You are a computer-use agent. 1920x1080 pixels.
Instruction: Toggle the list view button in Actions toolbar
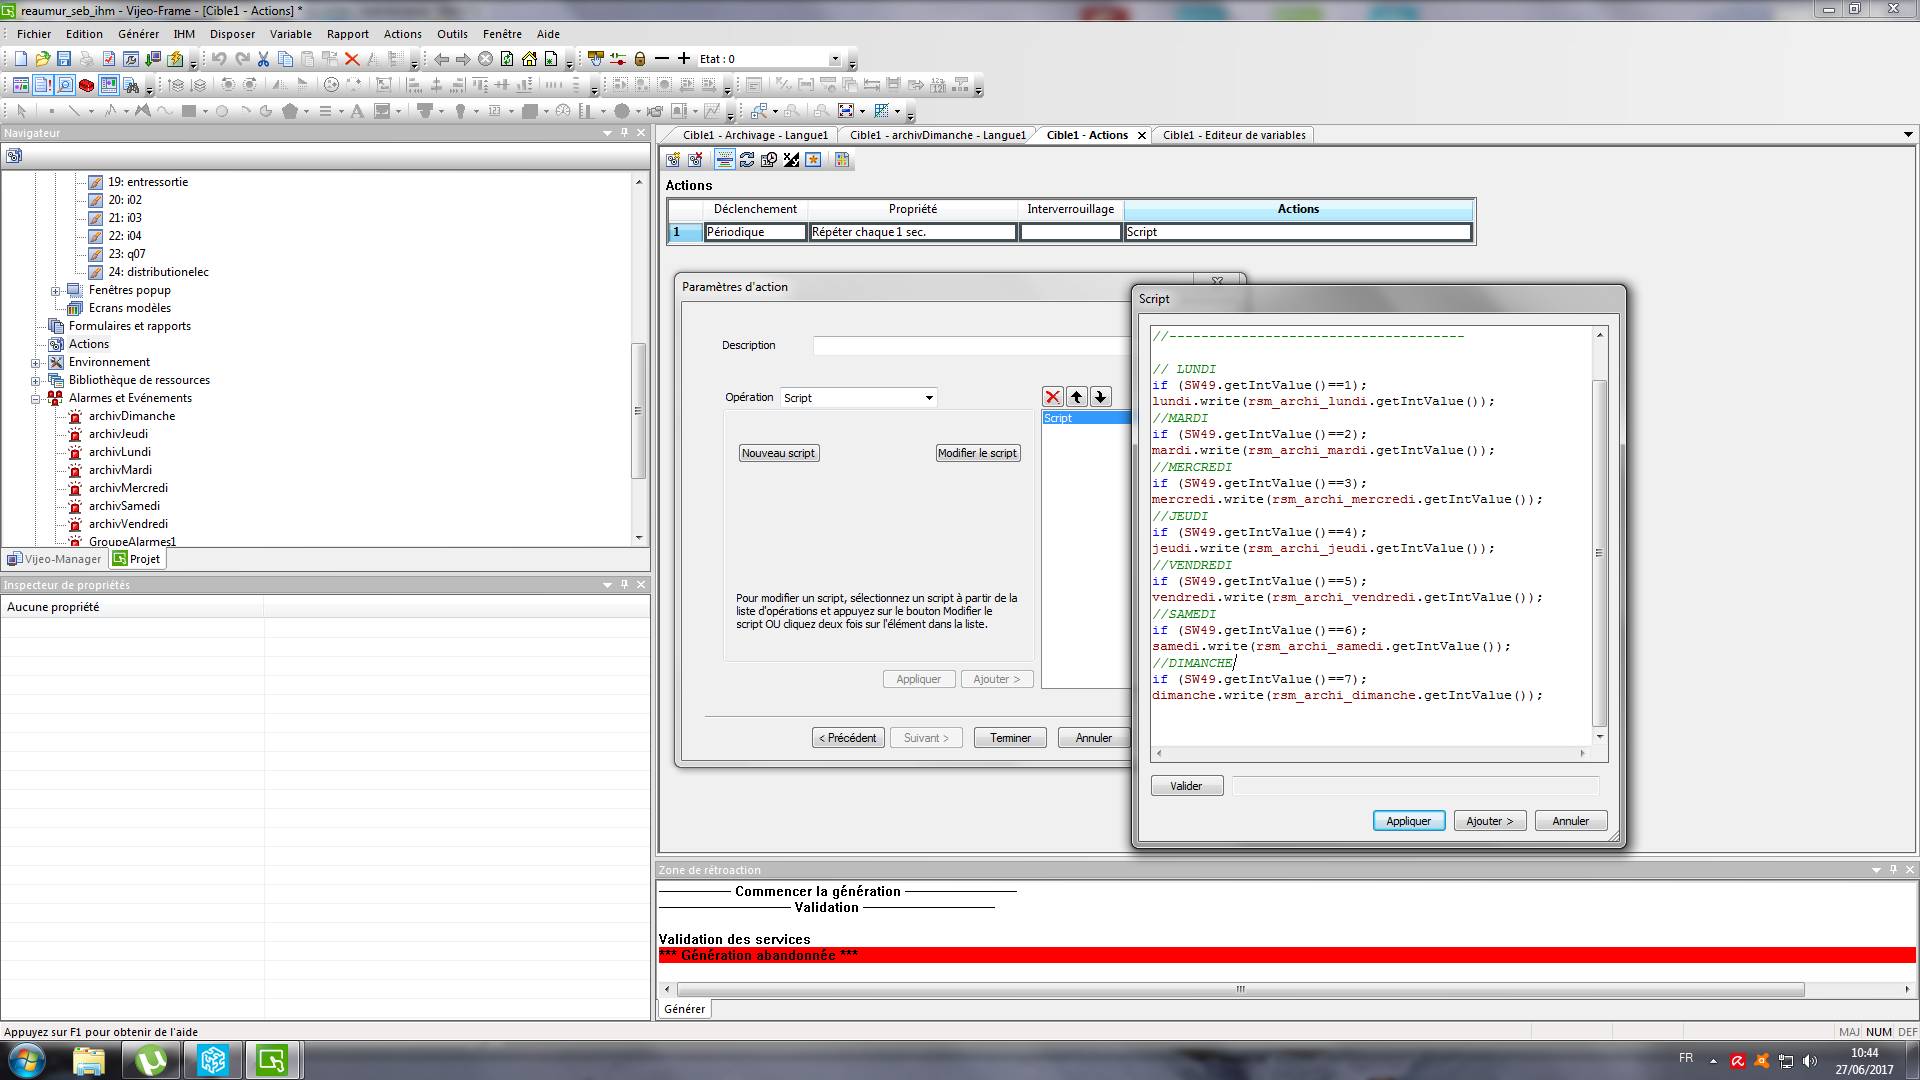(725, 159)
